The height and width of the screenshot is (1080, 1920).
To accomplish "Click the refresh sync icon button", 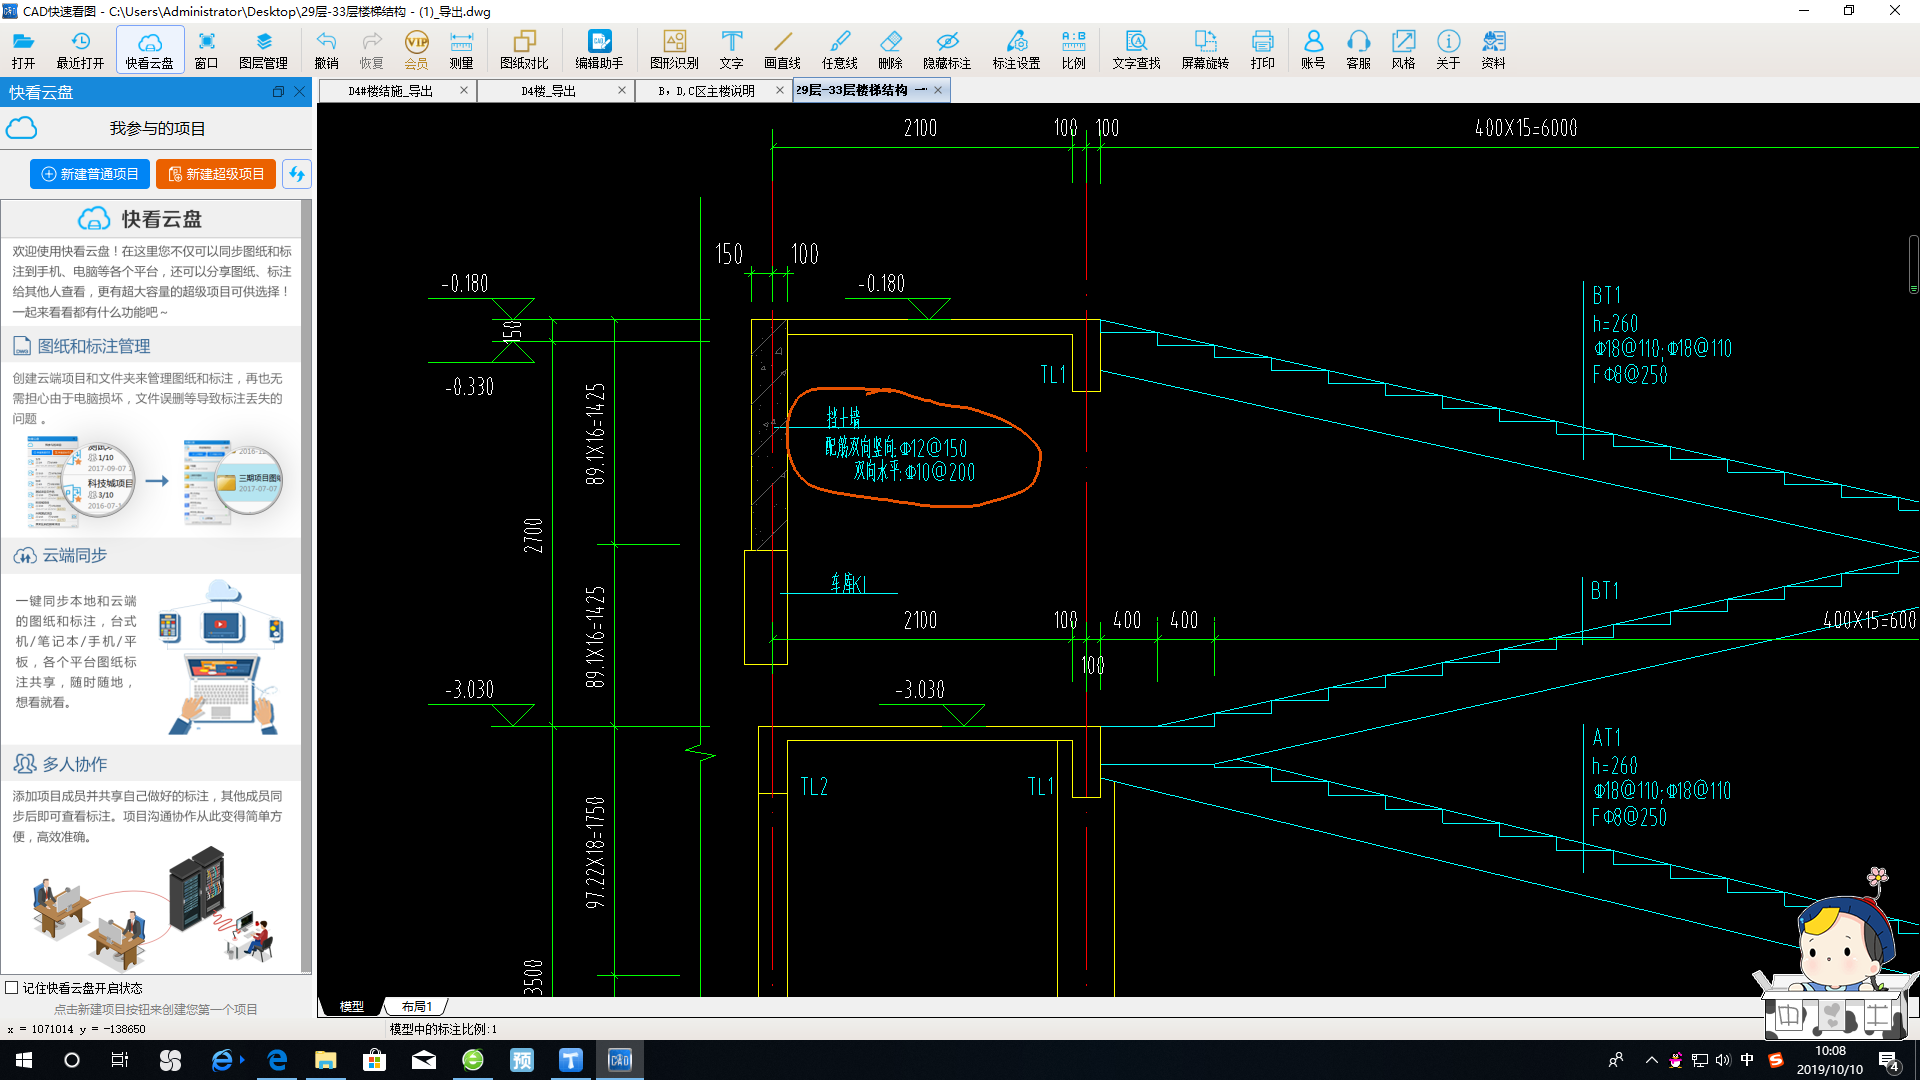I will 297,174.
